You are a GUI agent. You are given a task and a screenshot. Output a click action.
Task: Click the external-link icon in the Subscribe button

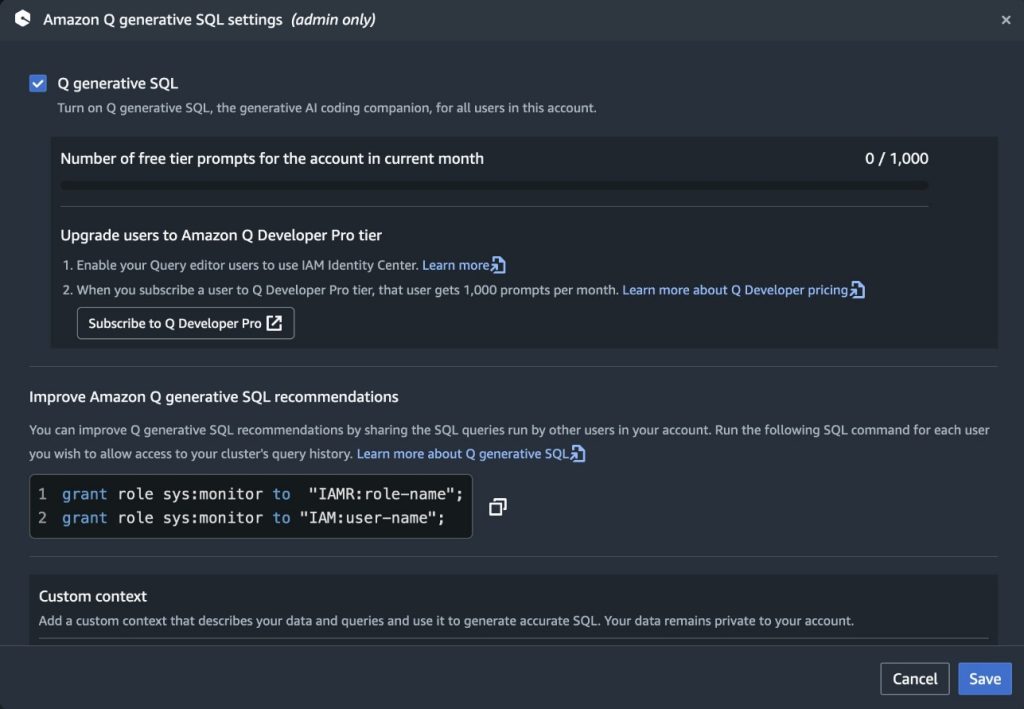click(274, 323)
